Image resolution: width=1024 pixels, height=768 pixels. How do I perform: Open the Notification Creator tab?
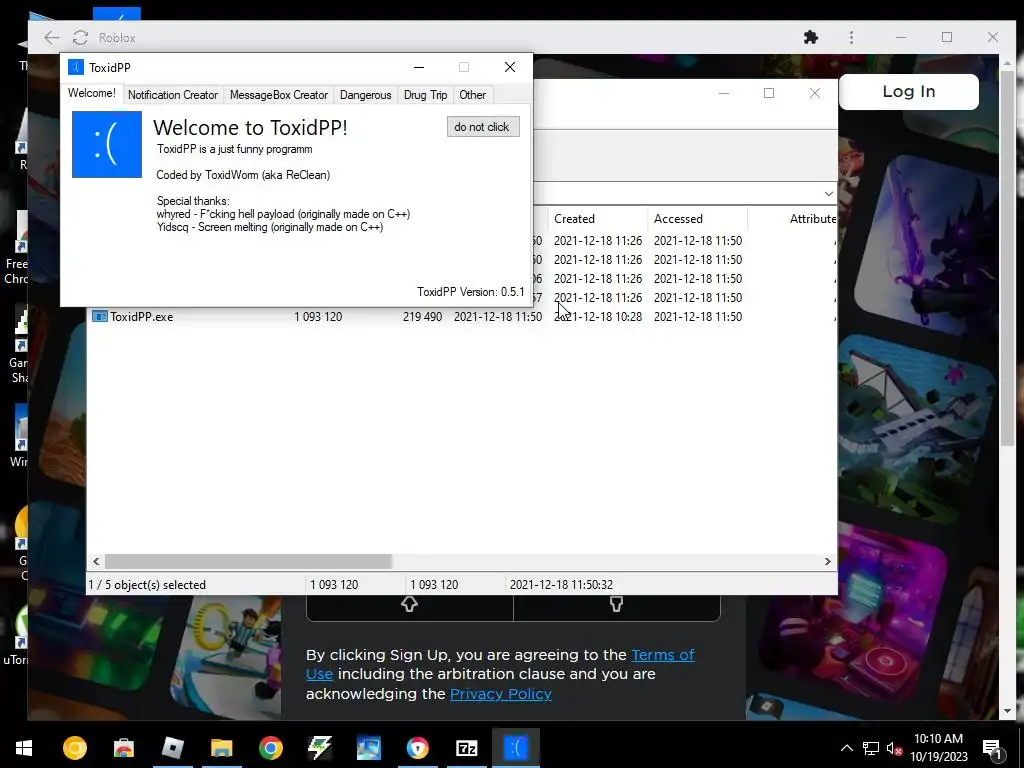(172, 95)
